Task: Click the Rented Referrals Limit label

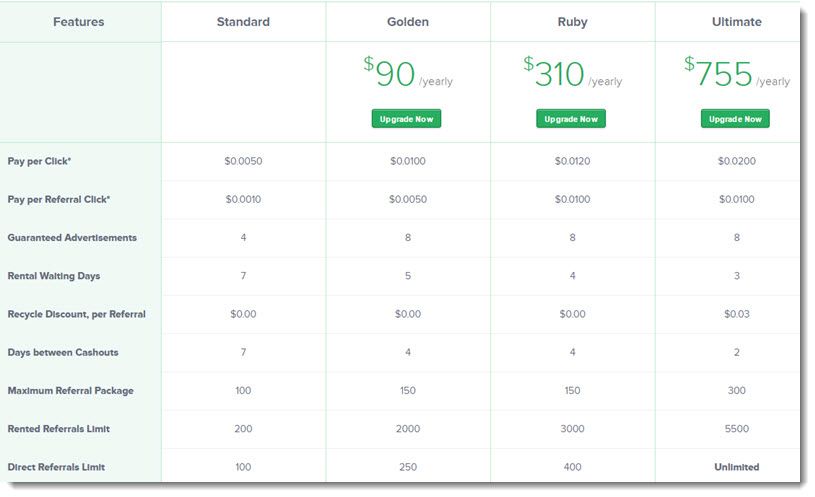Action: (x=58, y=429)
